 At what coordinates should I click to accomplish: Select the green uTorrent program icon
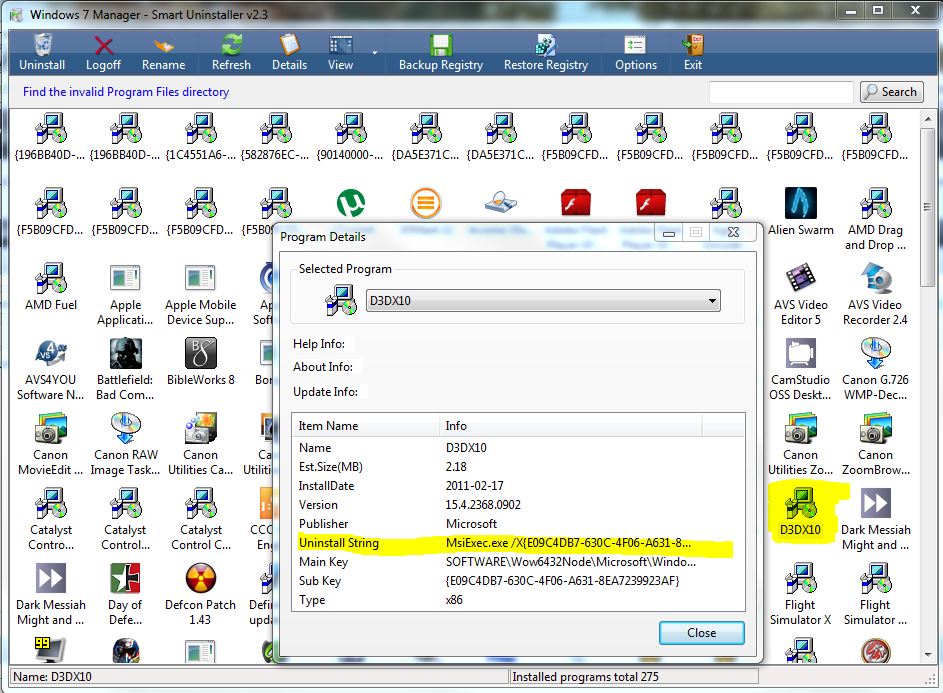351,203
